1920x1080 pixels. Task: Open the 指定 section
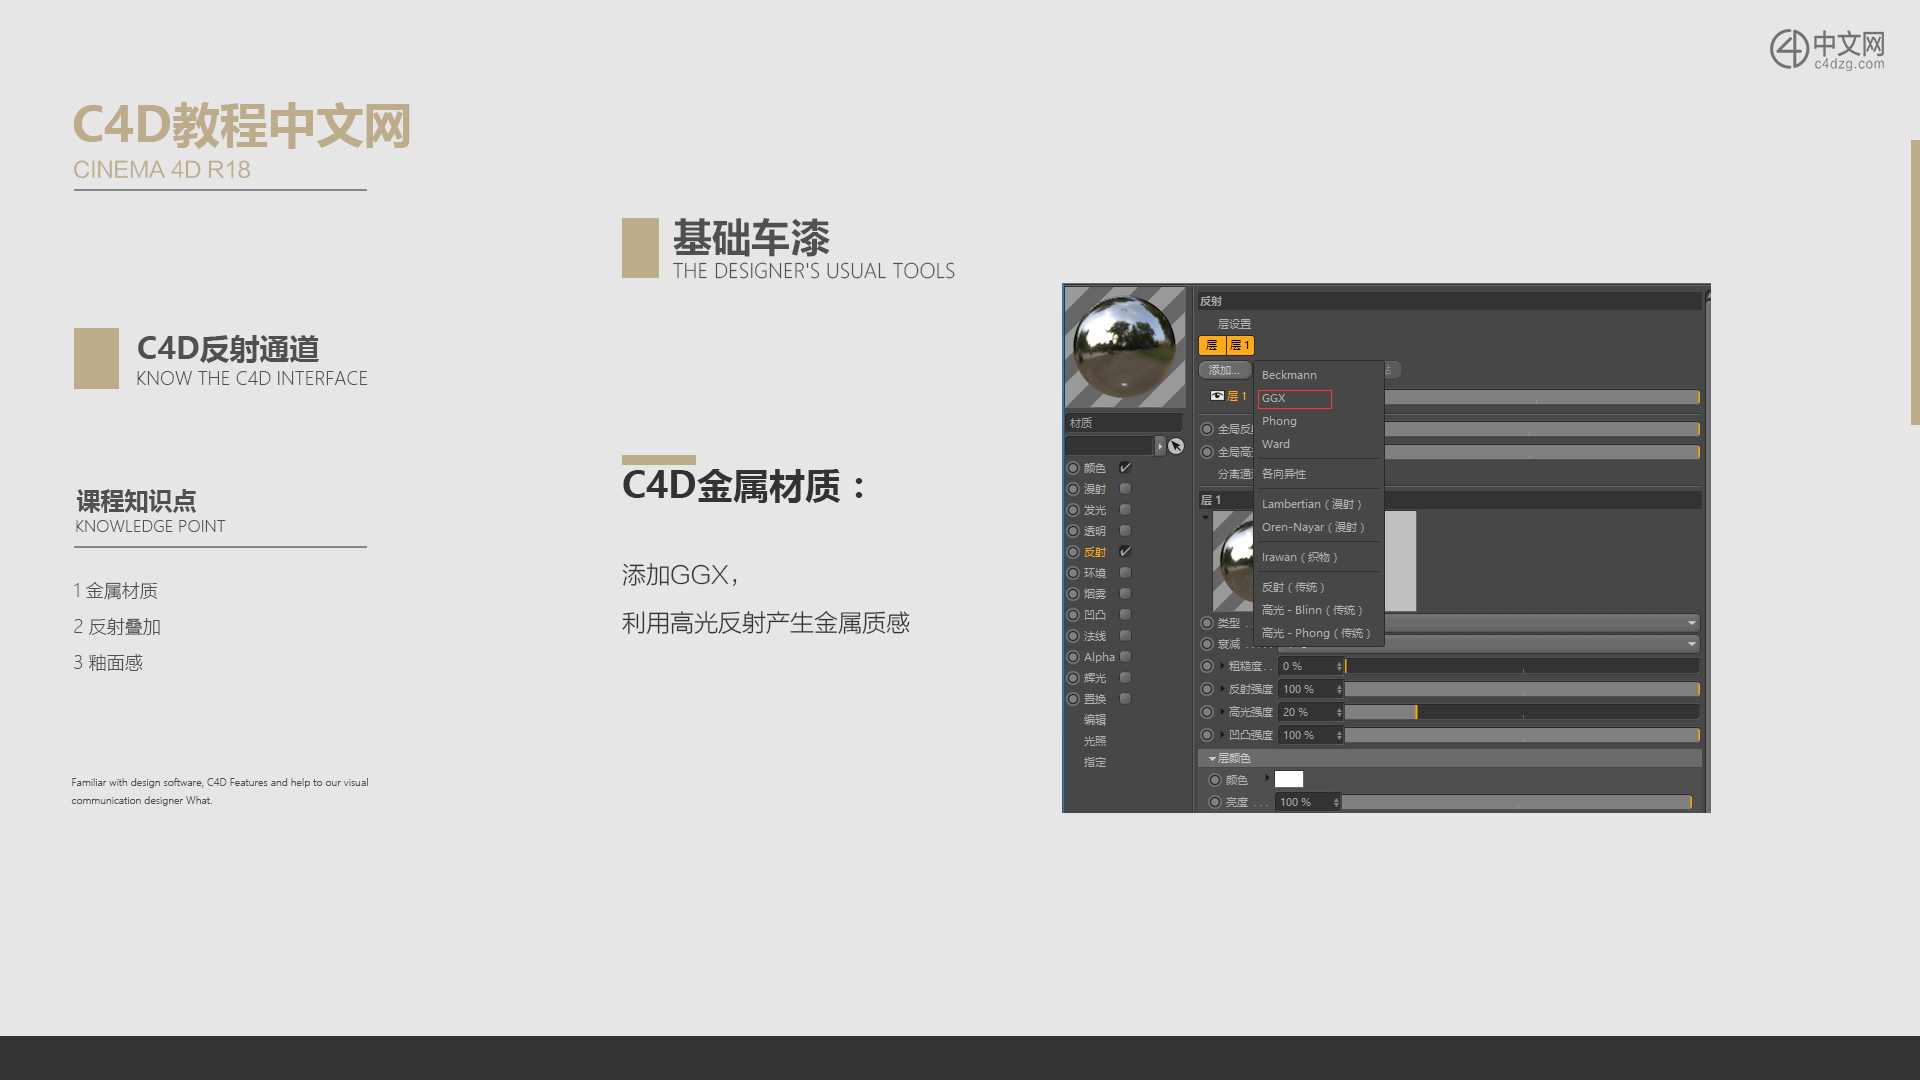pos(1095,762)
